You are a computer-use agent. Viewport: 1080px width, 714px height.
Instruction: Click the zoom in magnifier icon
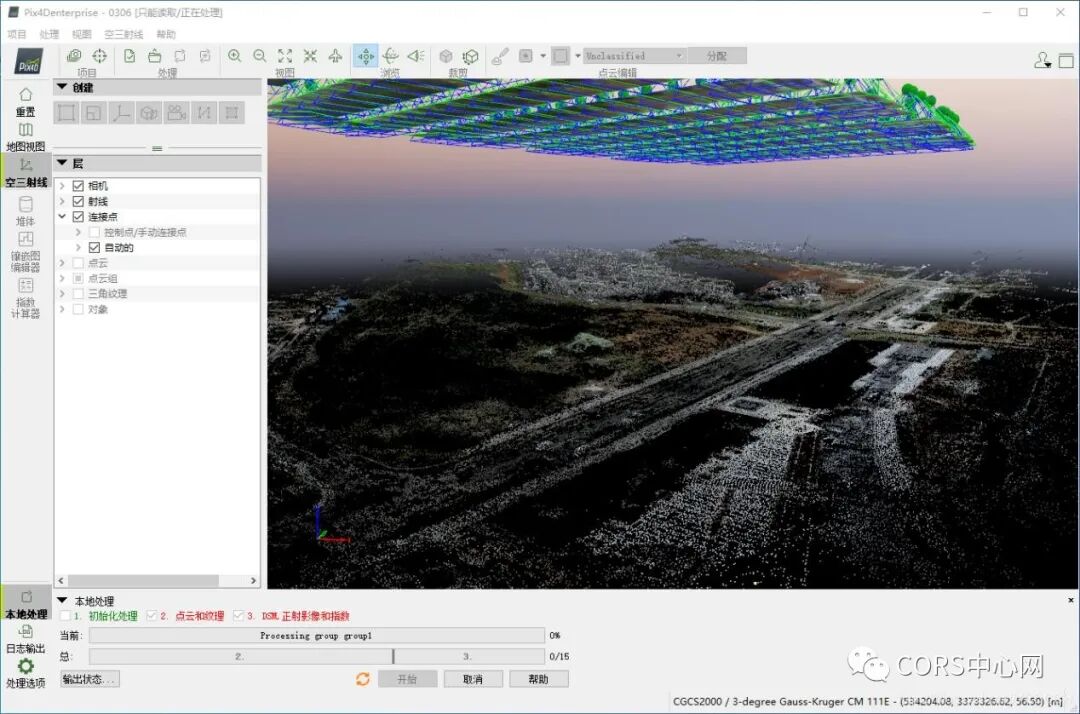click(x=234, y=56)
